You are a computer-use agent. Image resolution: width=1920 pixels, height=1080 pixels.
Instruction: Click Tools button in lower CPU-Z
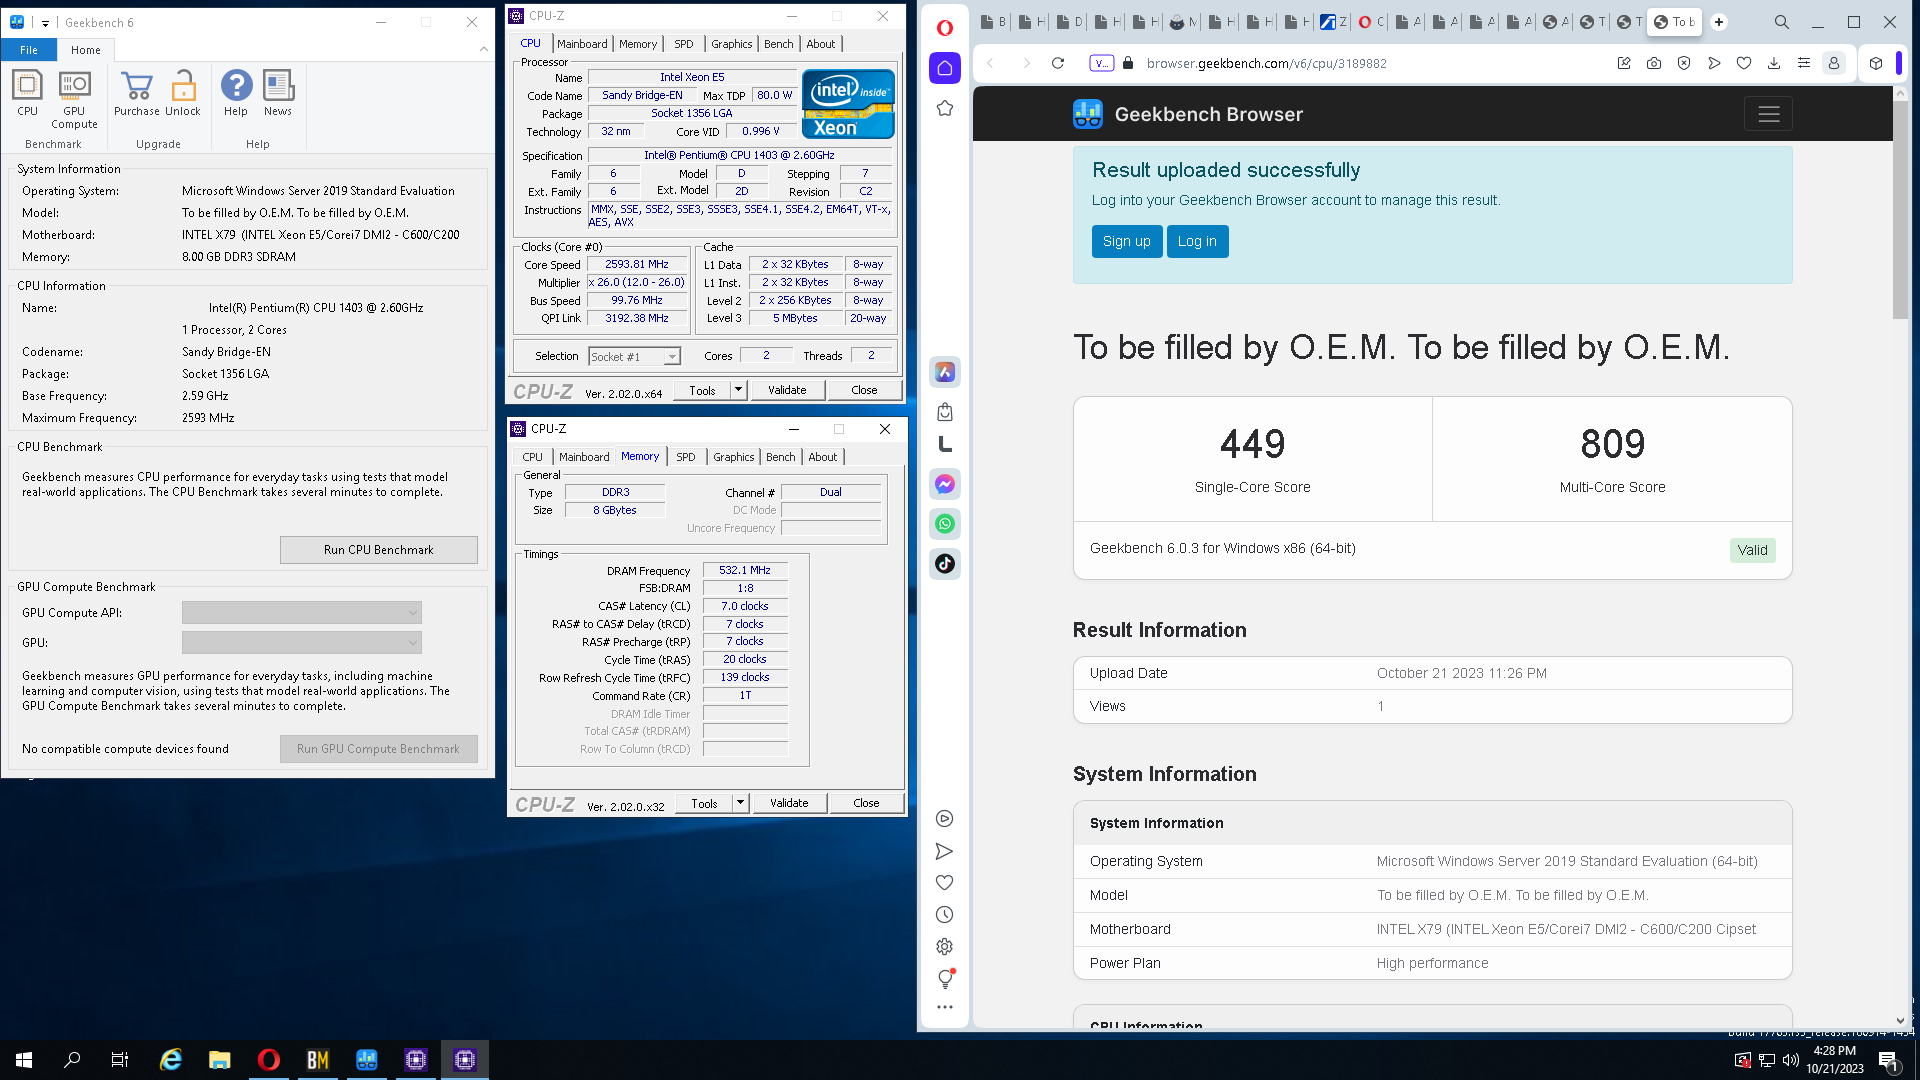[705, 803]
